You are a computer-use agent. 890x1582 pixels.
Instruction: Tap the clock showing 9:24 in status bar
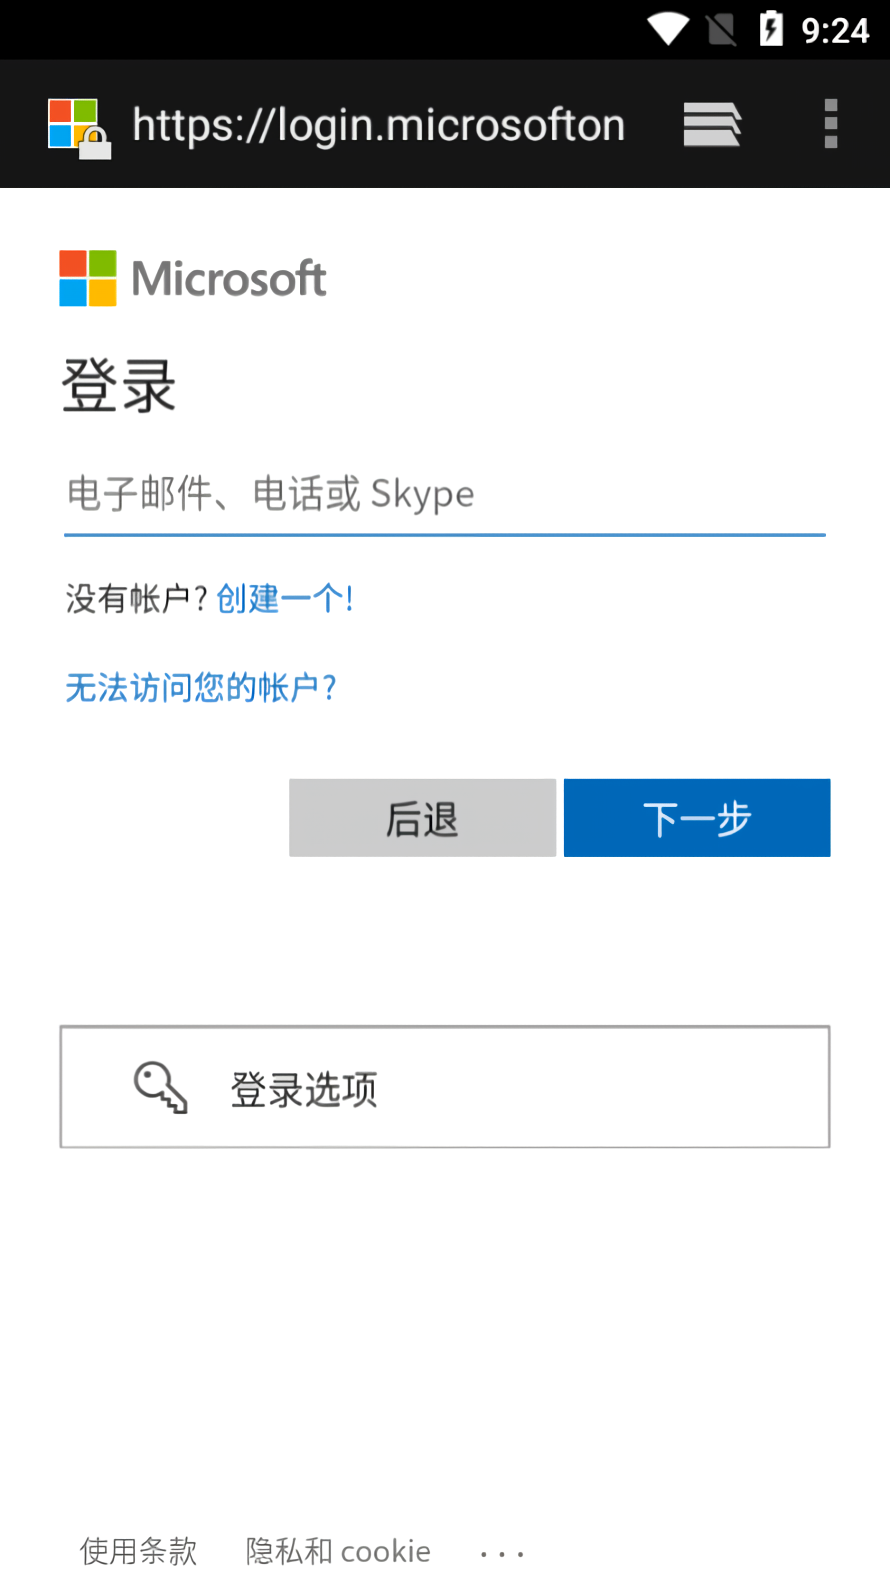(837, 29)
